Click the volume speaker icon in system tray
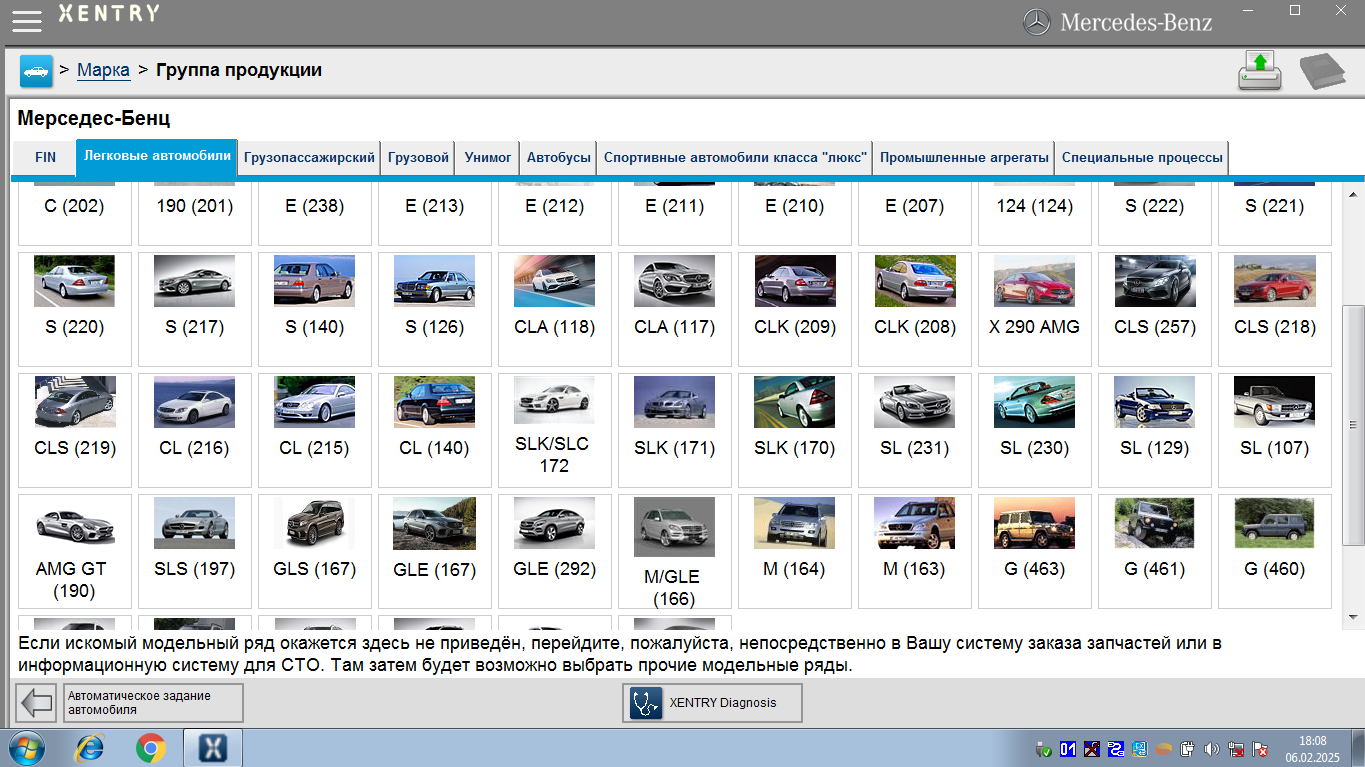The image size is (1365, 767). click(1211, 749)
